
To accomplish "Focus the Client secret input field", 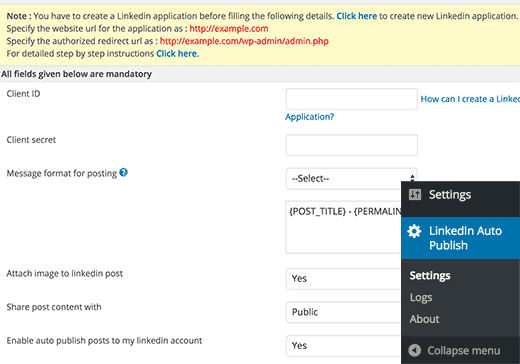I will pos(351,145).
